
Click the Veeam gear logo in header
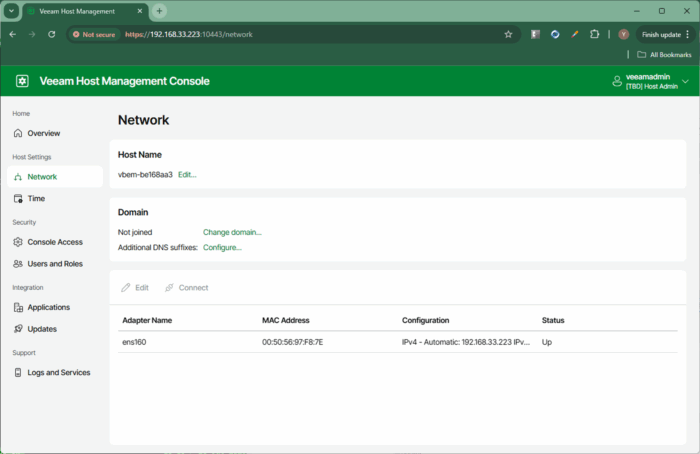22,81
